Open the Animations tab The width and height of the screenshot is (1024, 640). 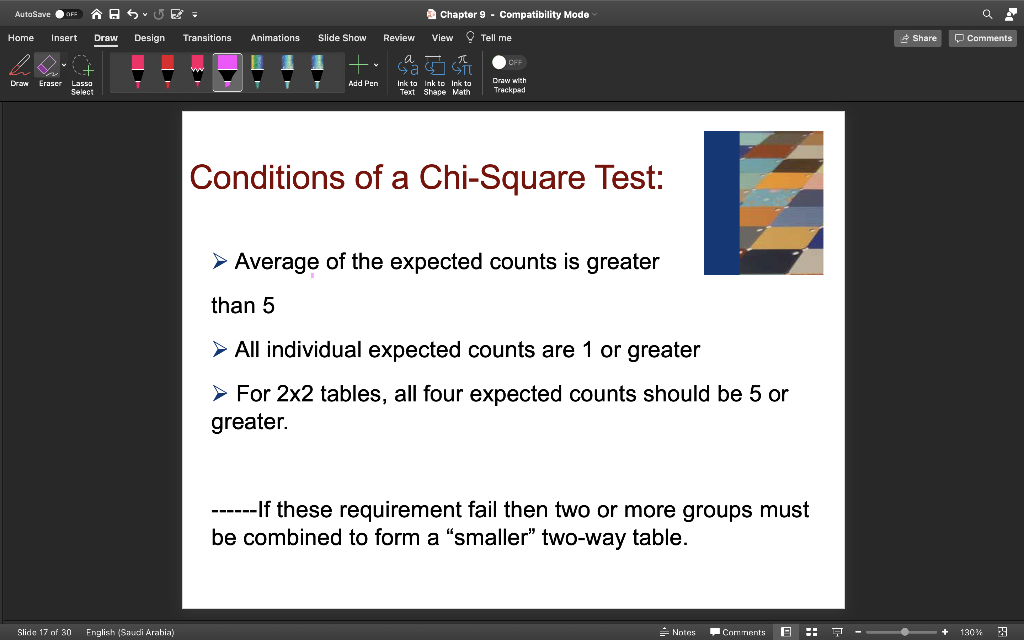coord(275,38)
